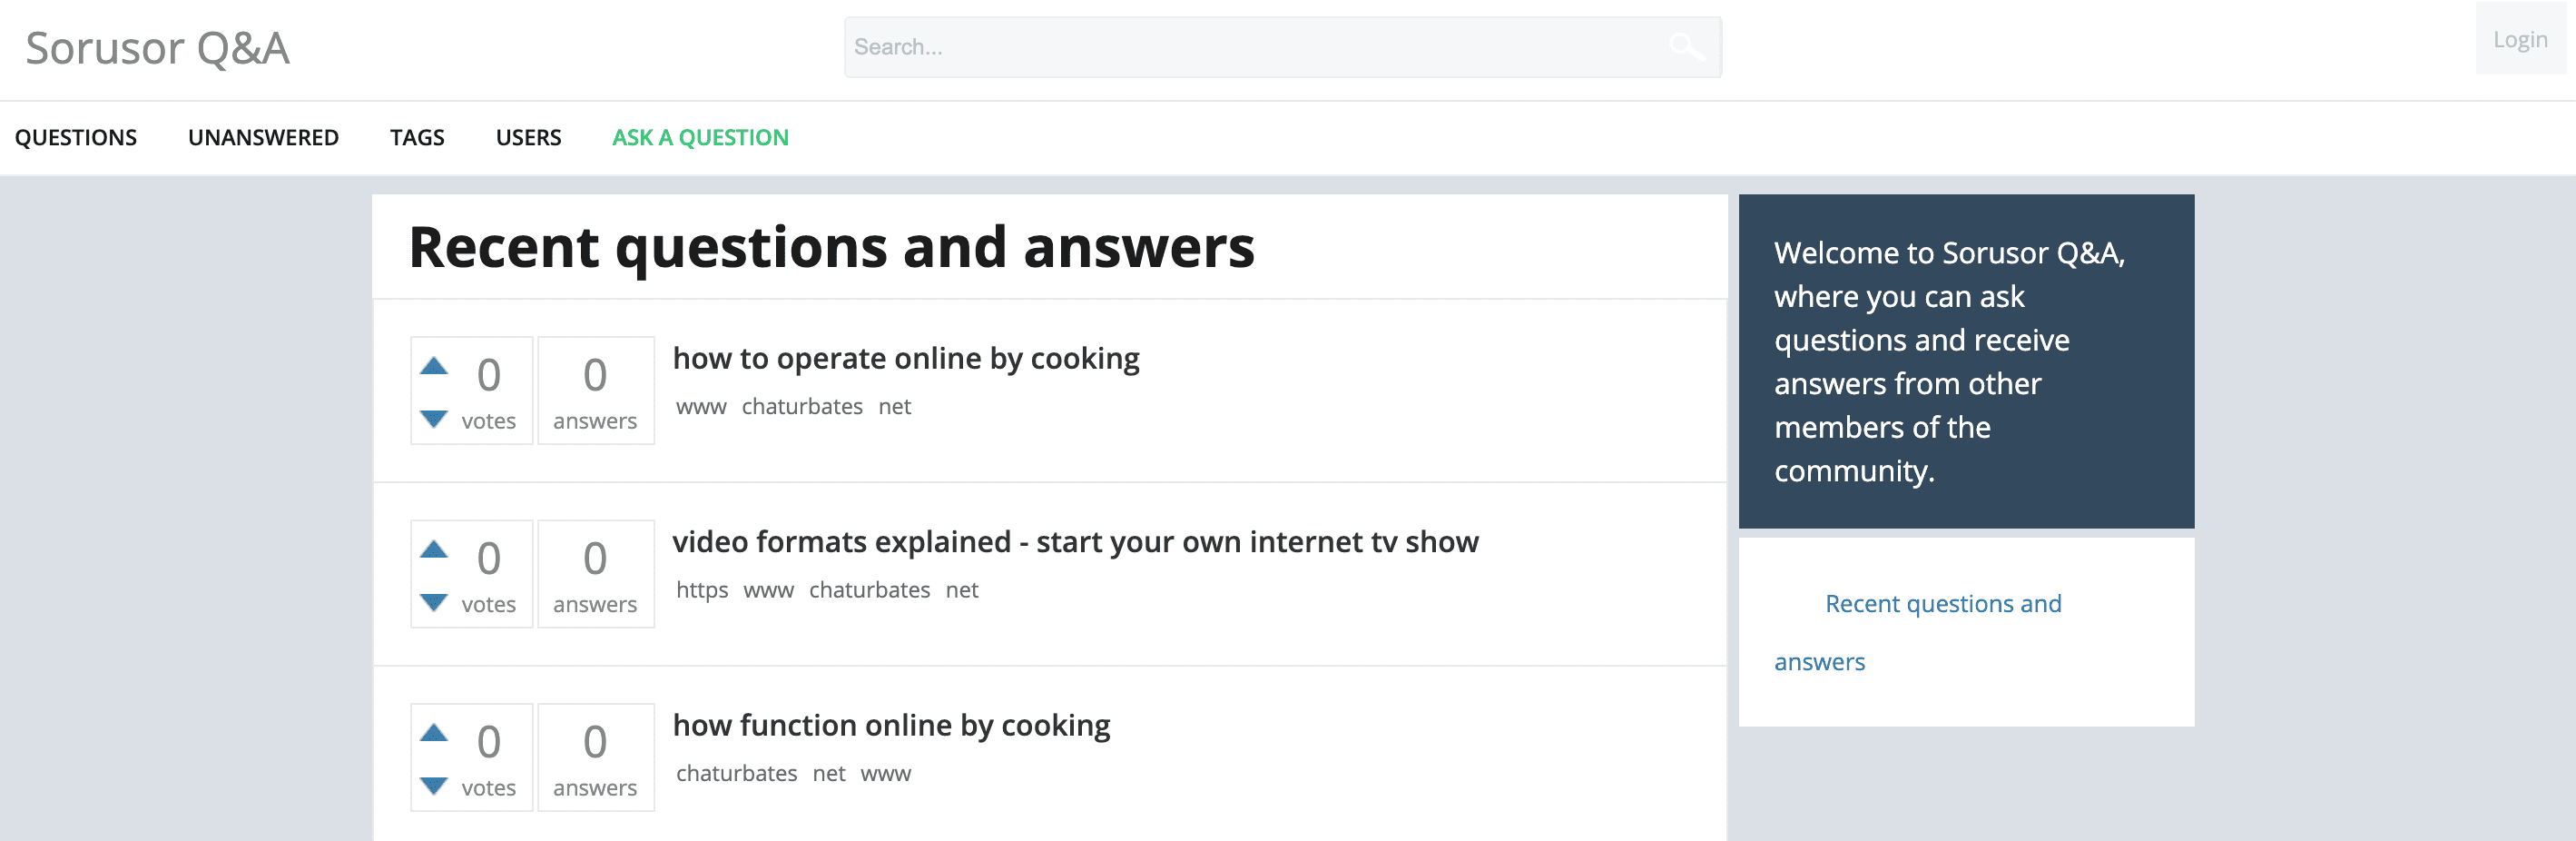Focus the Search input field
Image resolution: width=2576 pixels, height=841 pixels.
pyautogui.click(x=1260, y=47)
